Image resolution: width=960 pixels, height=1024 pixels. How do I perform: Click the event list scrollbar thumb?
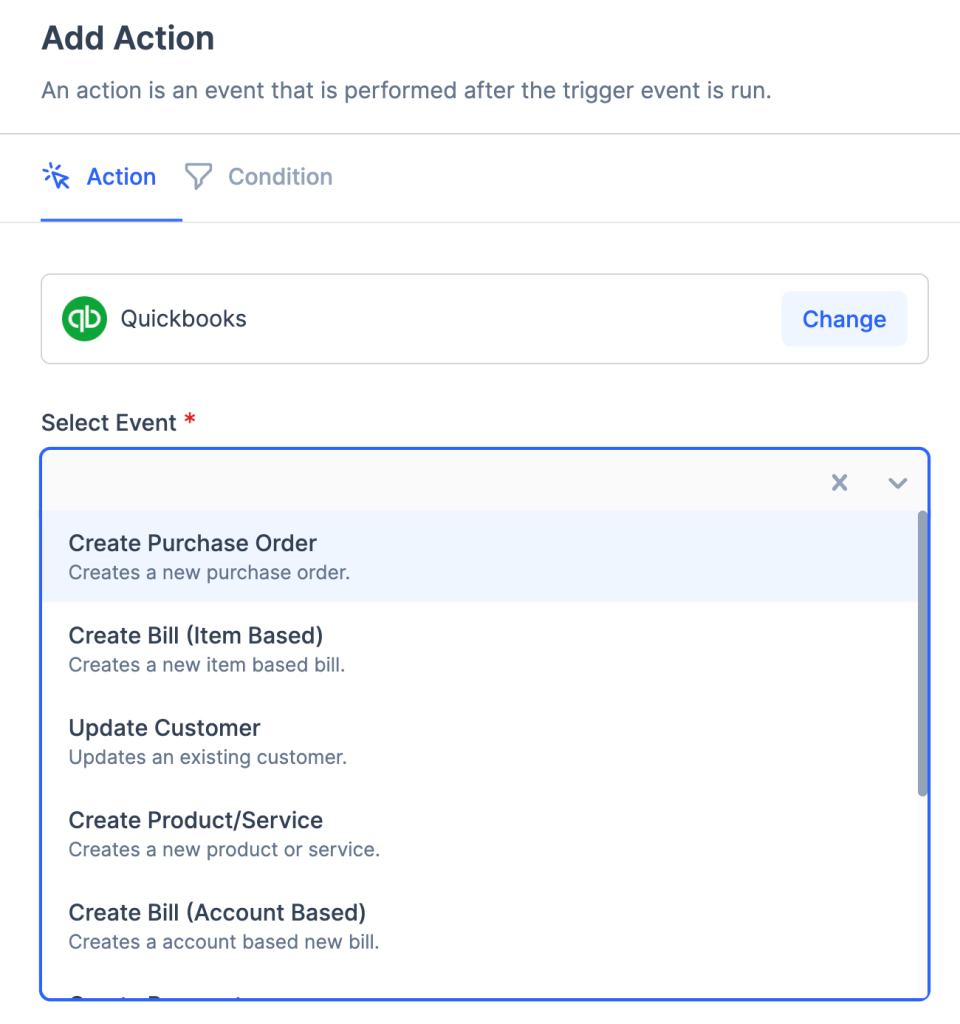click(922, 655)
